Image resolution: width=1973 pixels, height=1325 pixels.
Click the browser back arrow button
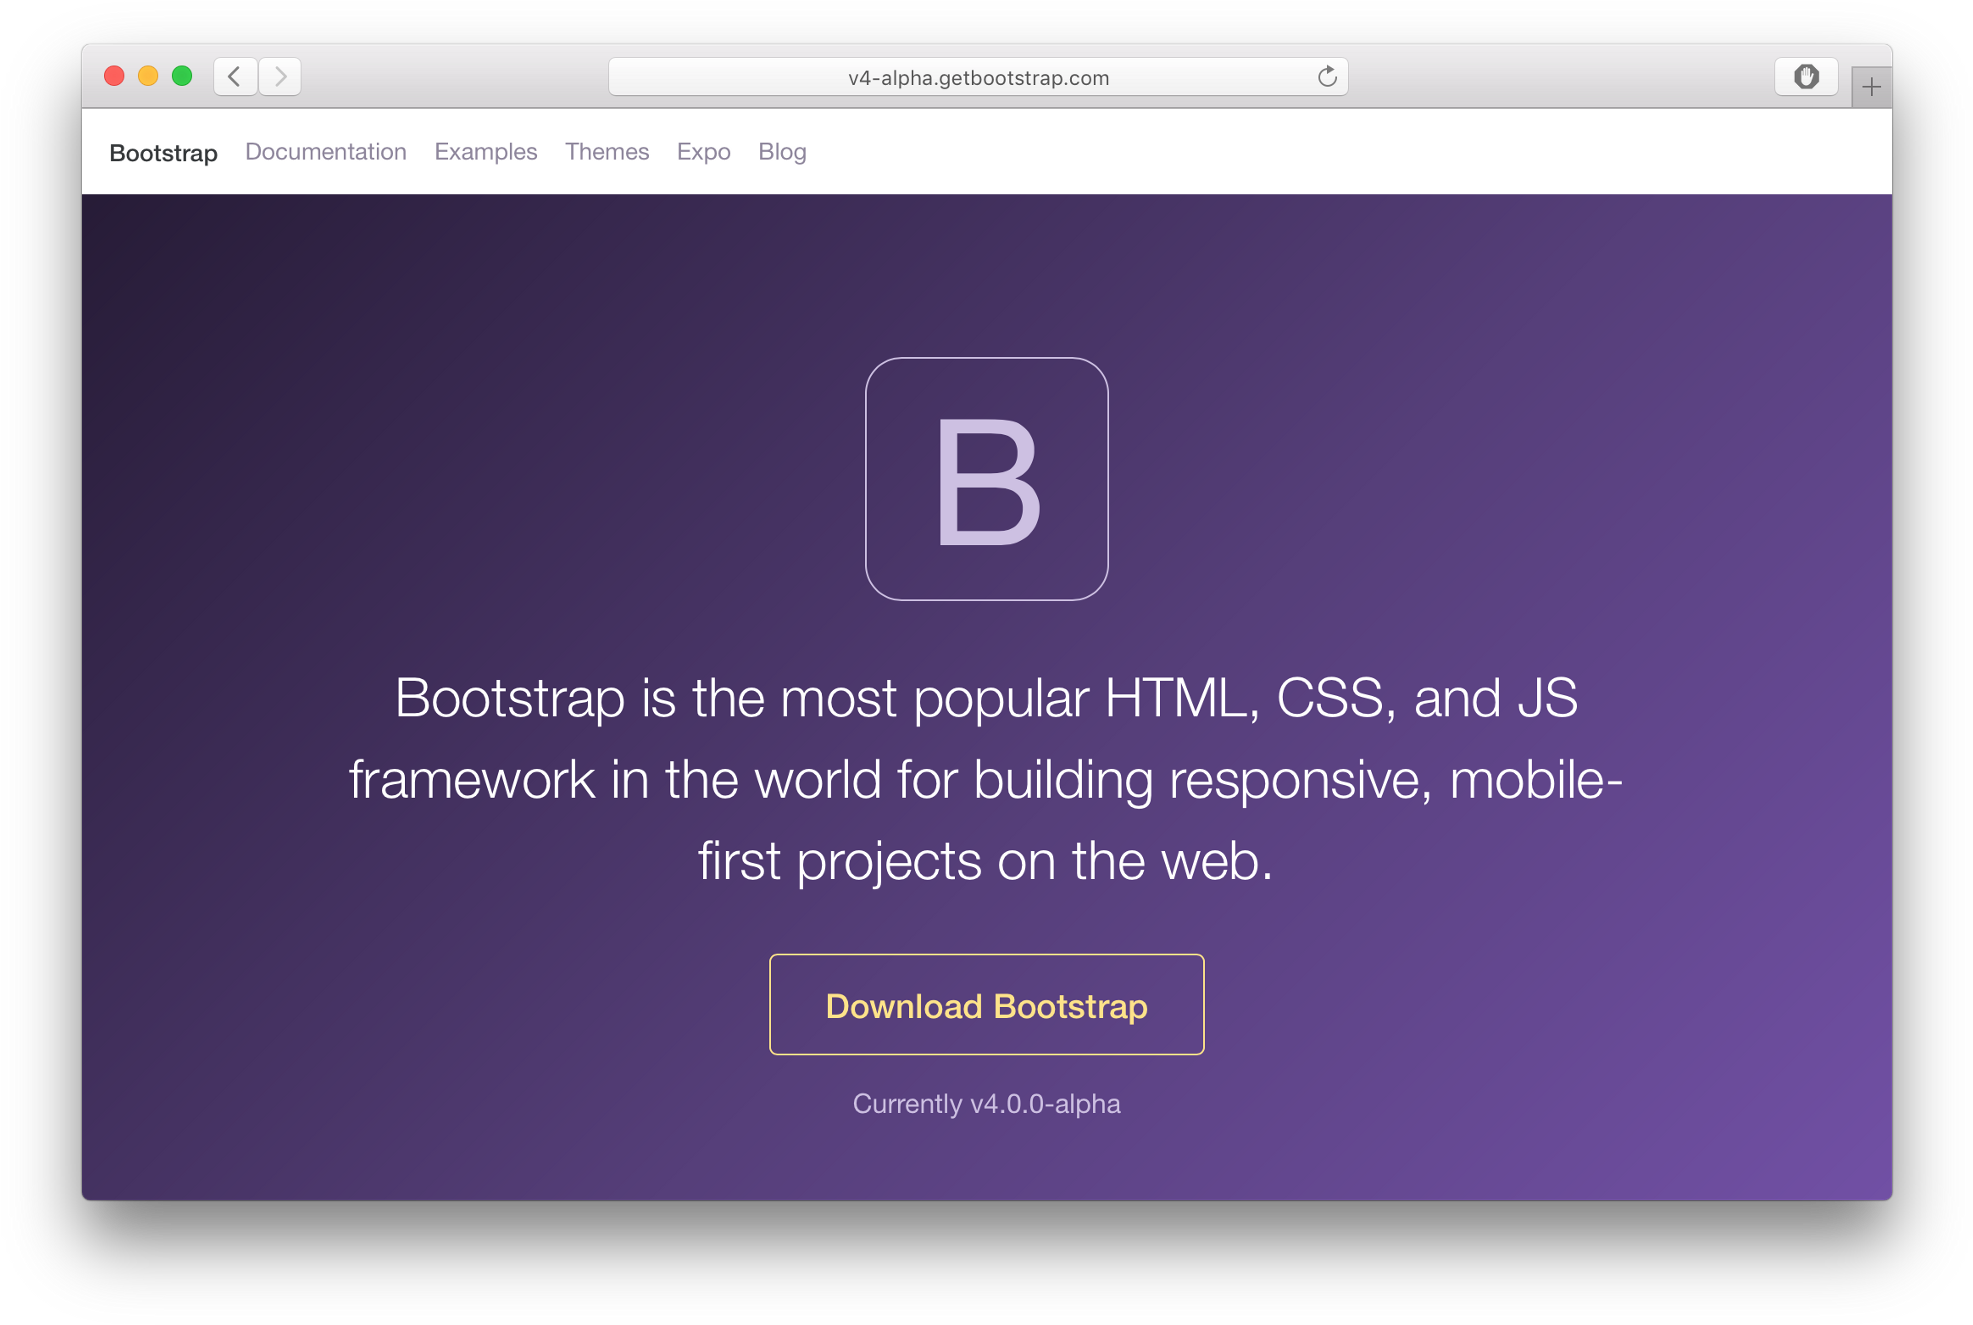click(x=235, y=76)
